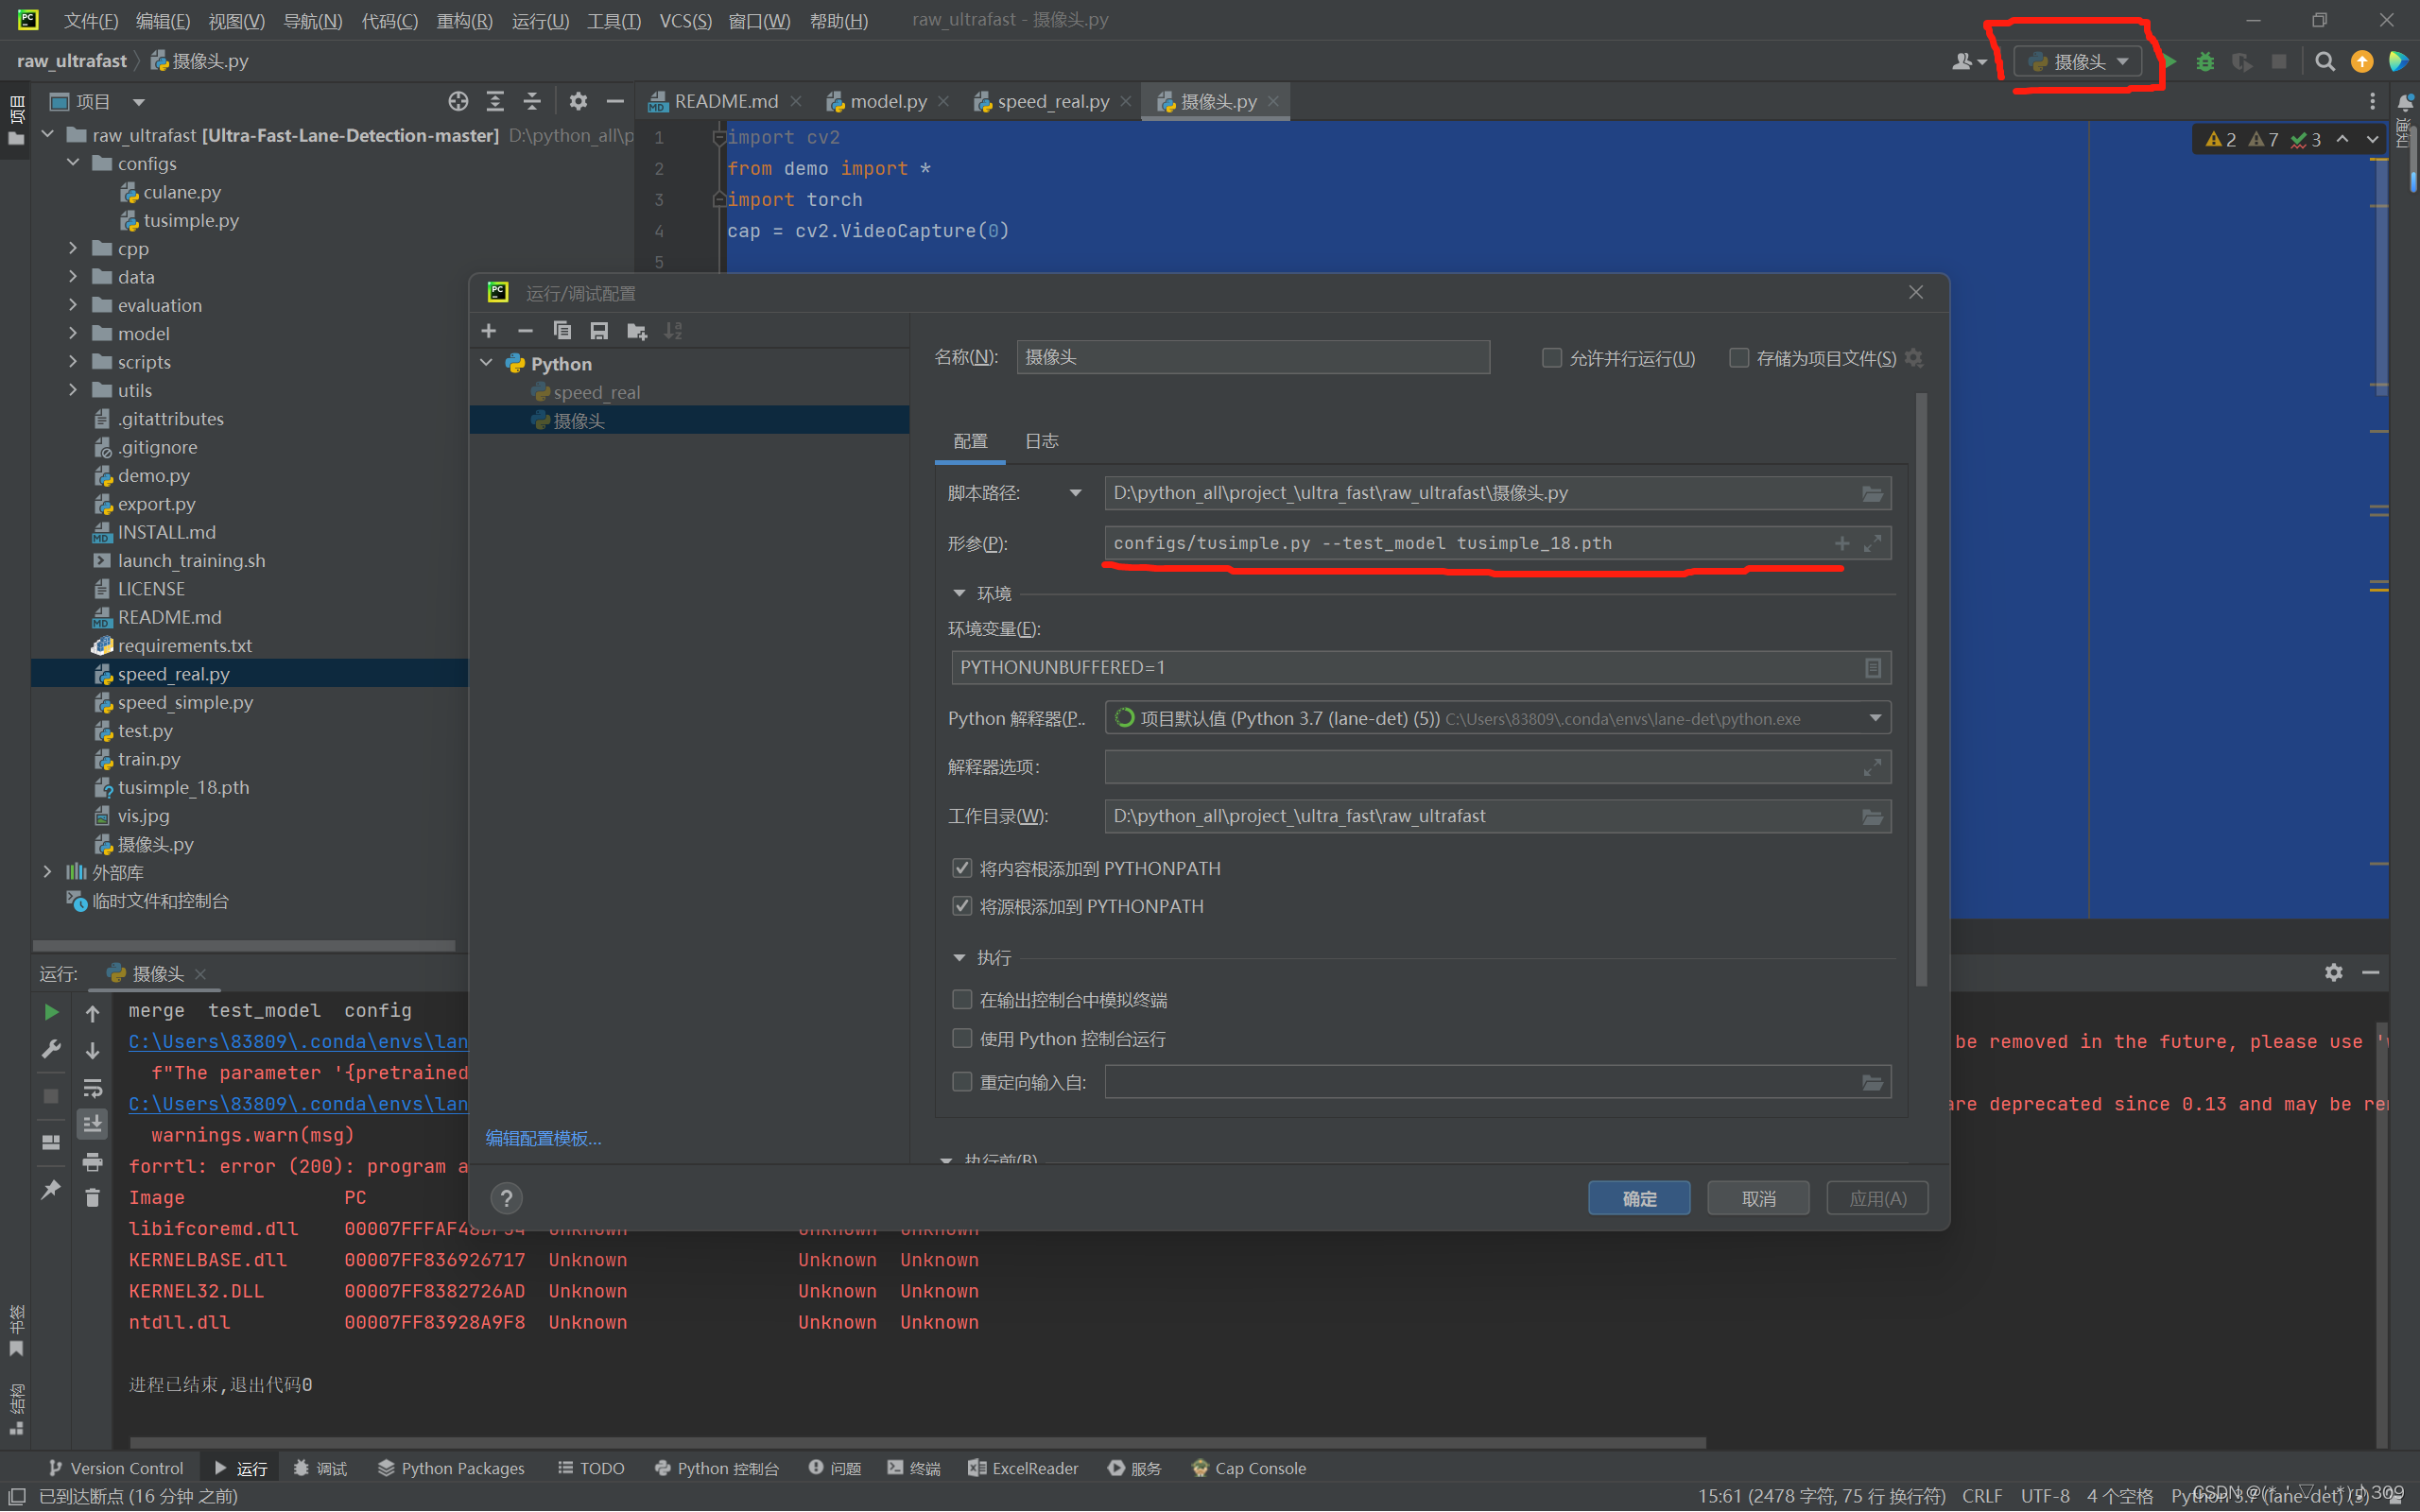Enable 允许并行运行 checkbox
Viewport: 2420px width, 1512px height.
coord(1551,357)
